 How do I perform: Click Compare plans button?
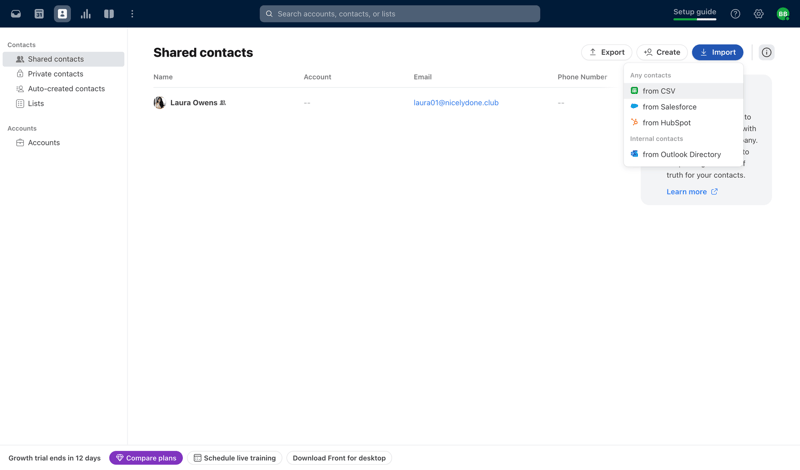coord(146,458)
